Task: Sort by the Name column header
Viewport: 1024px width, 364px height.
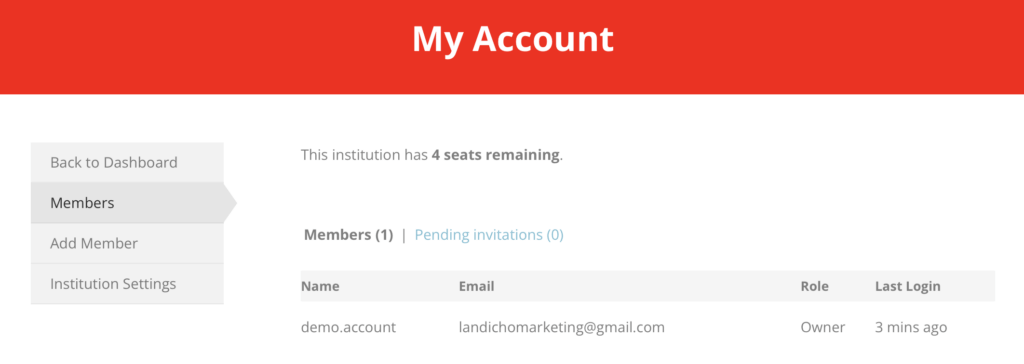Action: click(x=320, y=286)
